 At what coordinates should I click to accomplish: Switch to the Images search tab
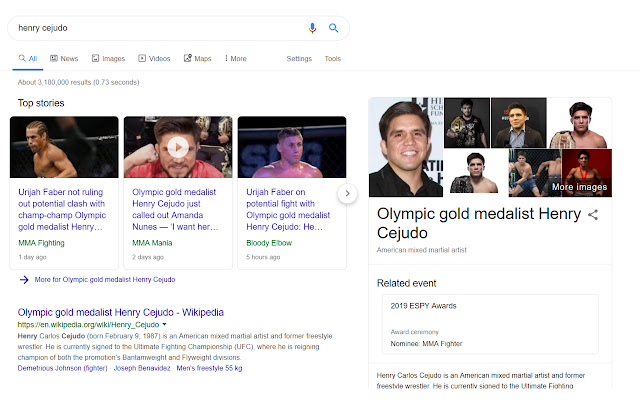coord(107,59)
